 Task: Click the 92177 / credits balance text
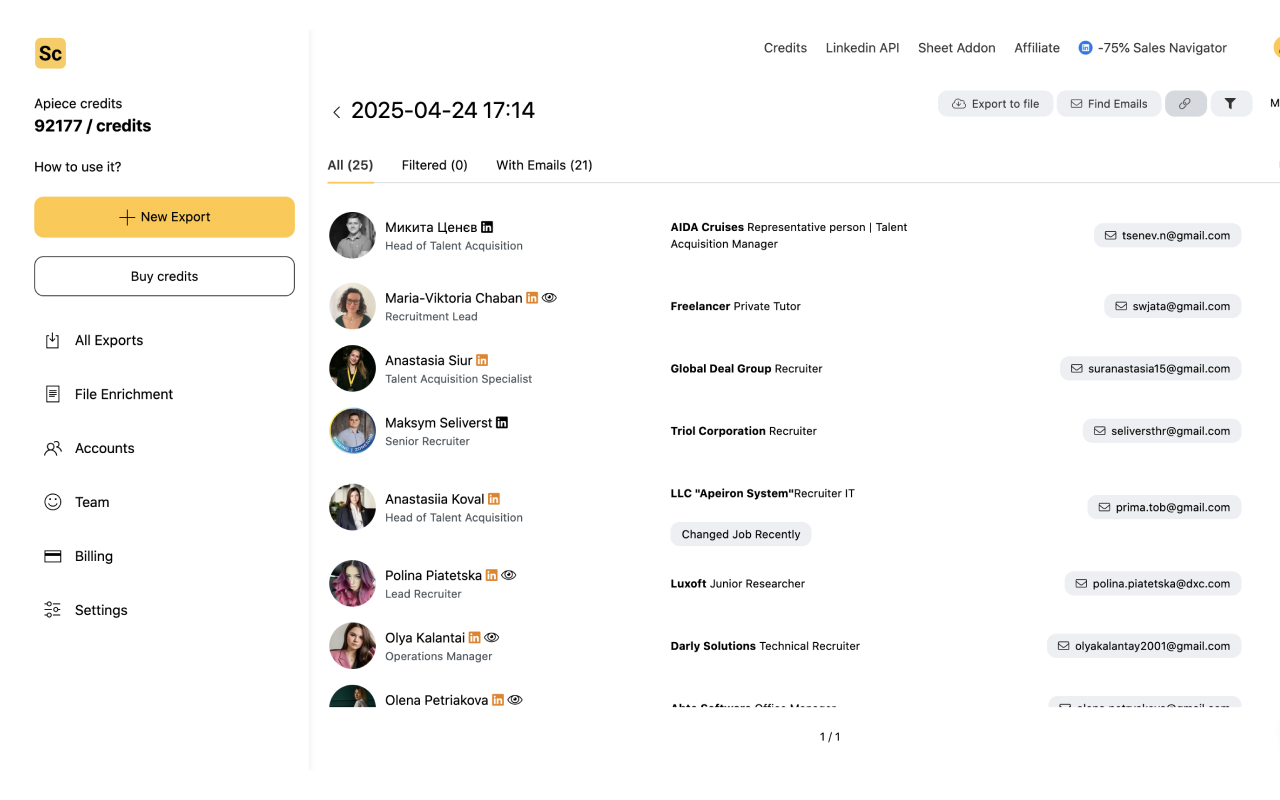tap(93, 126)
